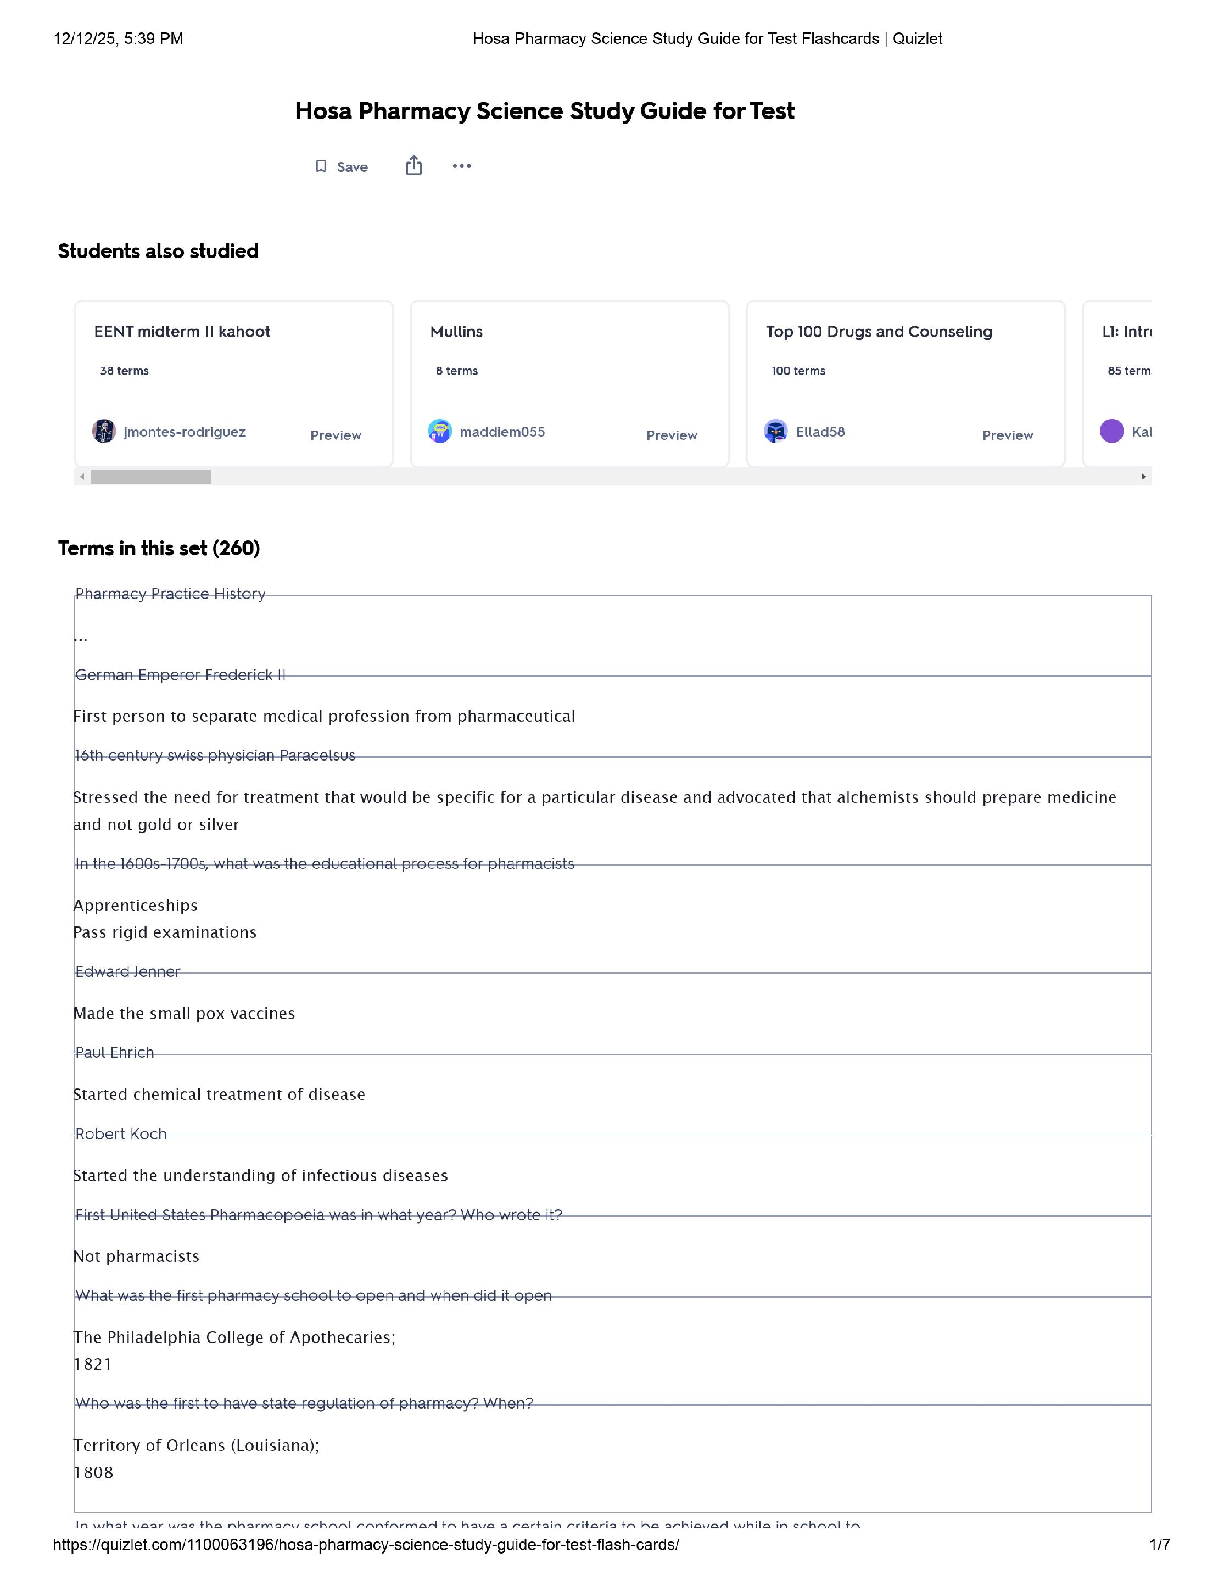
Task: Open the Mullins set title
Action: pyautogui.click(x=456, y=332)
